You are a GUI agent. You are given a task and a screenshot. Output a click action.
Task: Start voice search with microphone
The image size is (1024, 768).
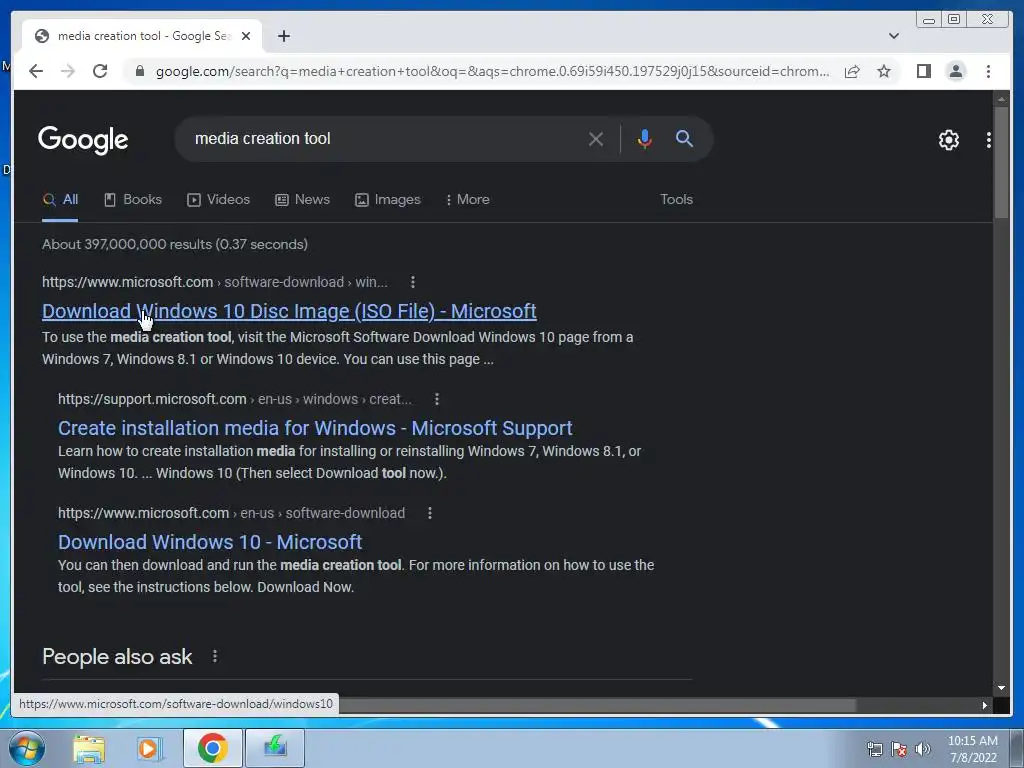(645, 138)
